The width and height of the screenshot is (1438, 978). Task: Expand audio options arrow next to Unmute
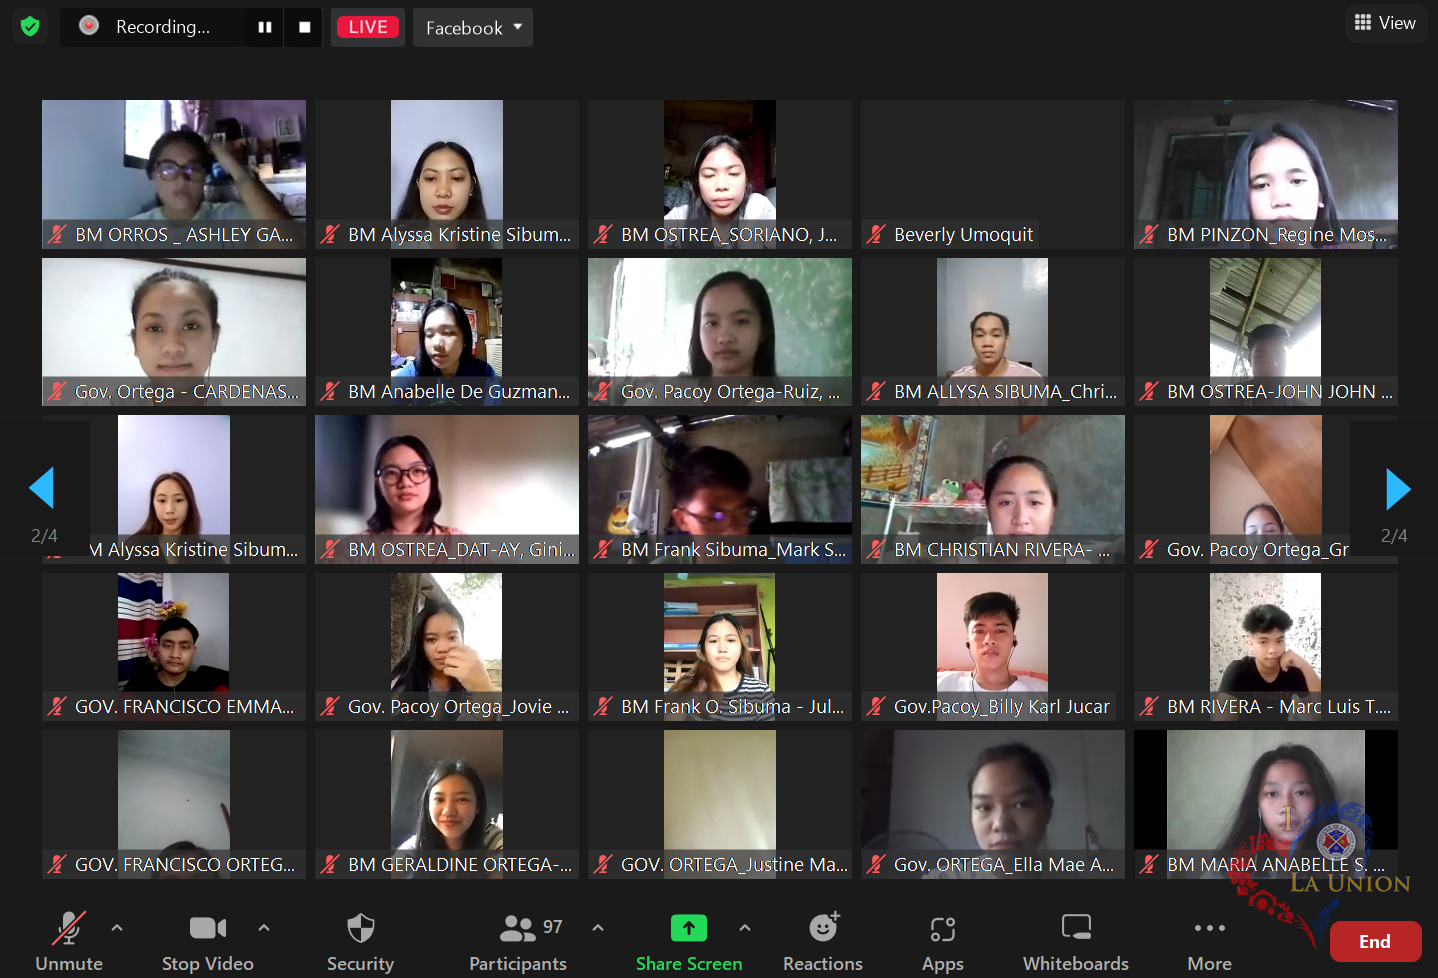(x=117, y=928)
